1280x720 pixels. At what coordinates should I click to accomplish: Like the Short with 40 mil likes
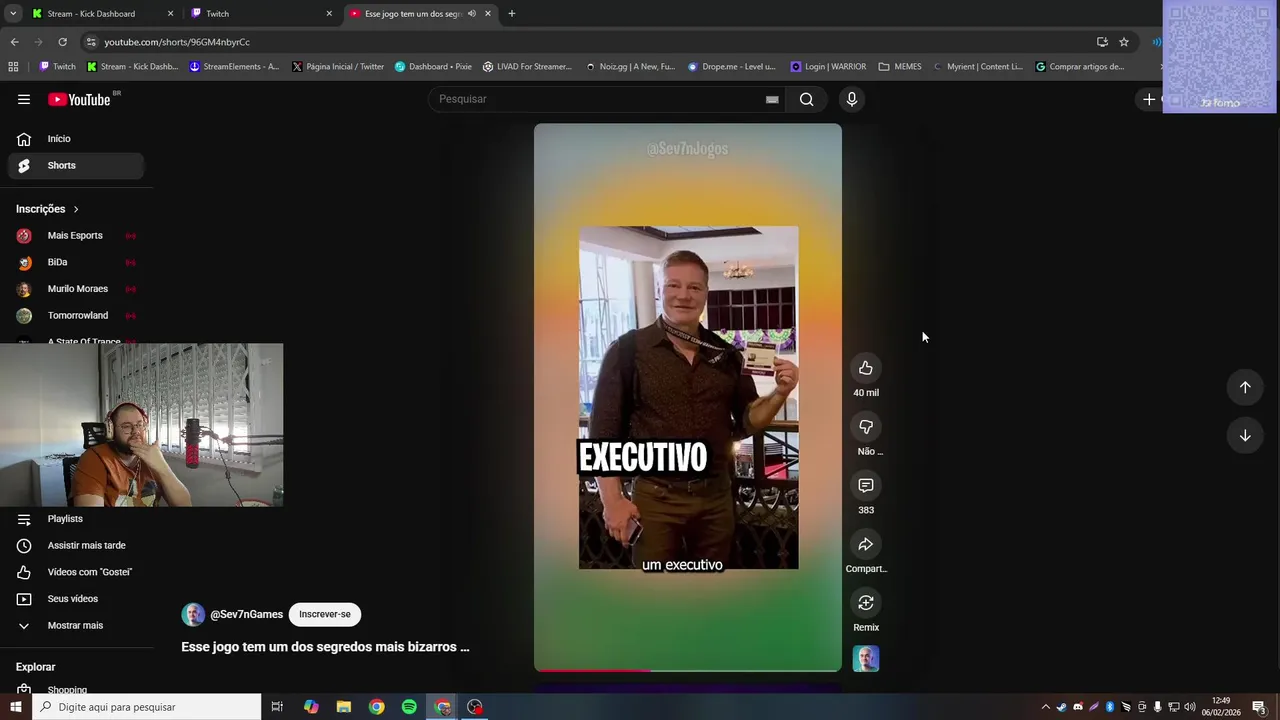click(866, 368)
